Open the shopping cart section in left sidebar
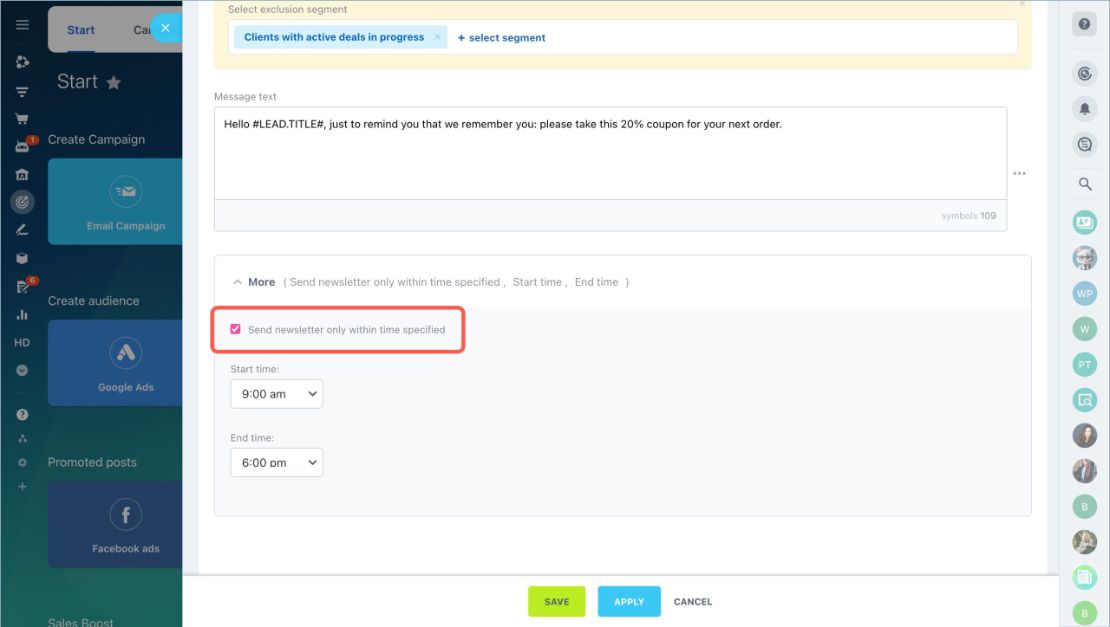 coord(22,118)
